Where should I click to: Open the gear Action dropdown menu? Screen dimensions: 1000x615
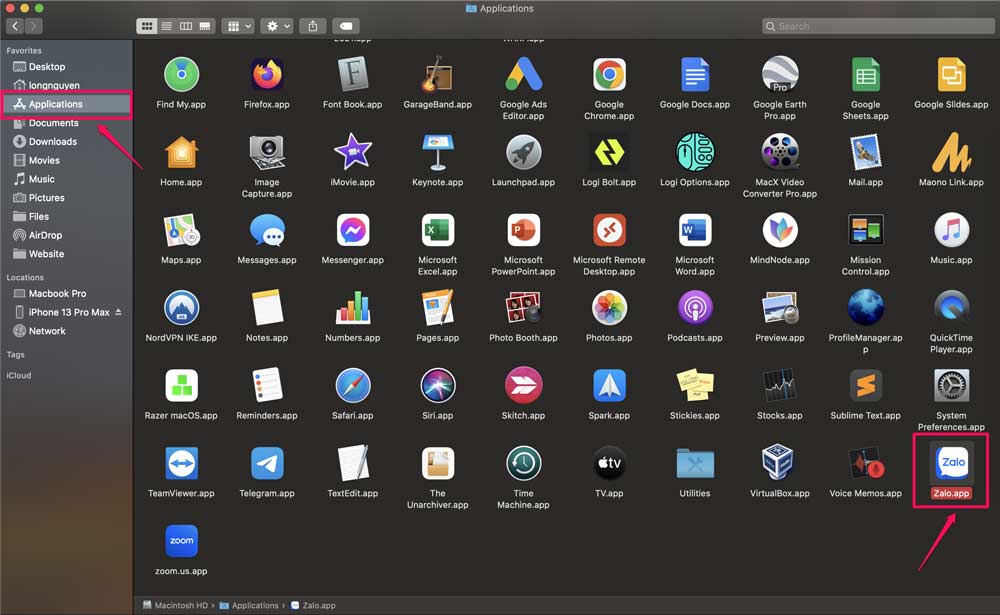[277, 26]
